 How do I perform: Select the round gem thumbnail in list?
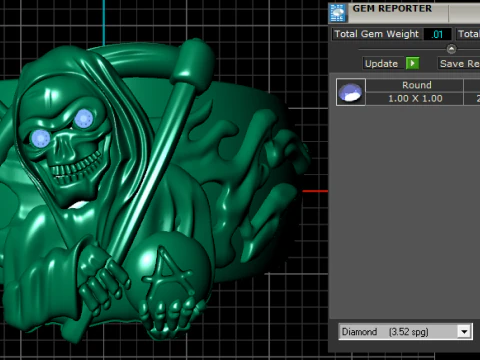351,92
